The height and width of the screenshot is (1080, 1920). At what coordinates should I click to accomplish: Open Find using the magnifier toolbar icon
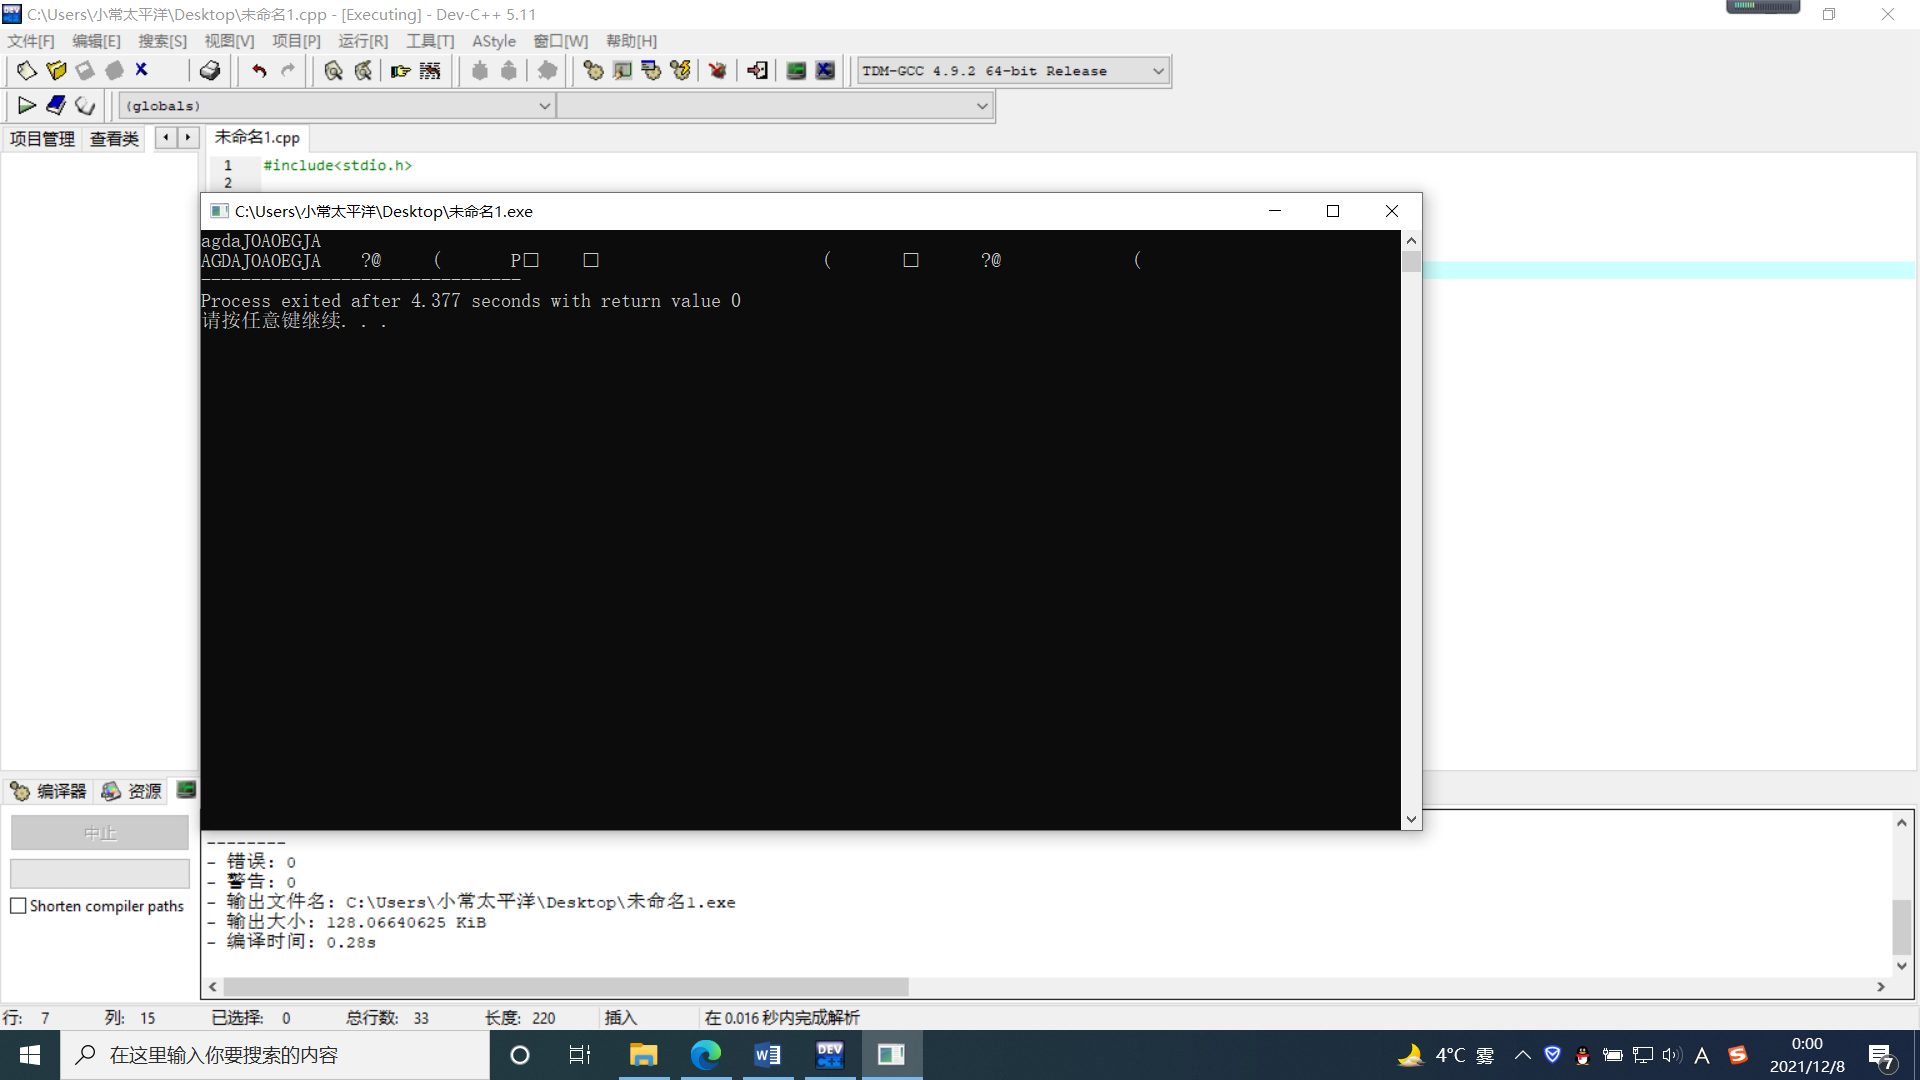point(333,70)
